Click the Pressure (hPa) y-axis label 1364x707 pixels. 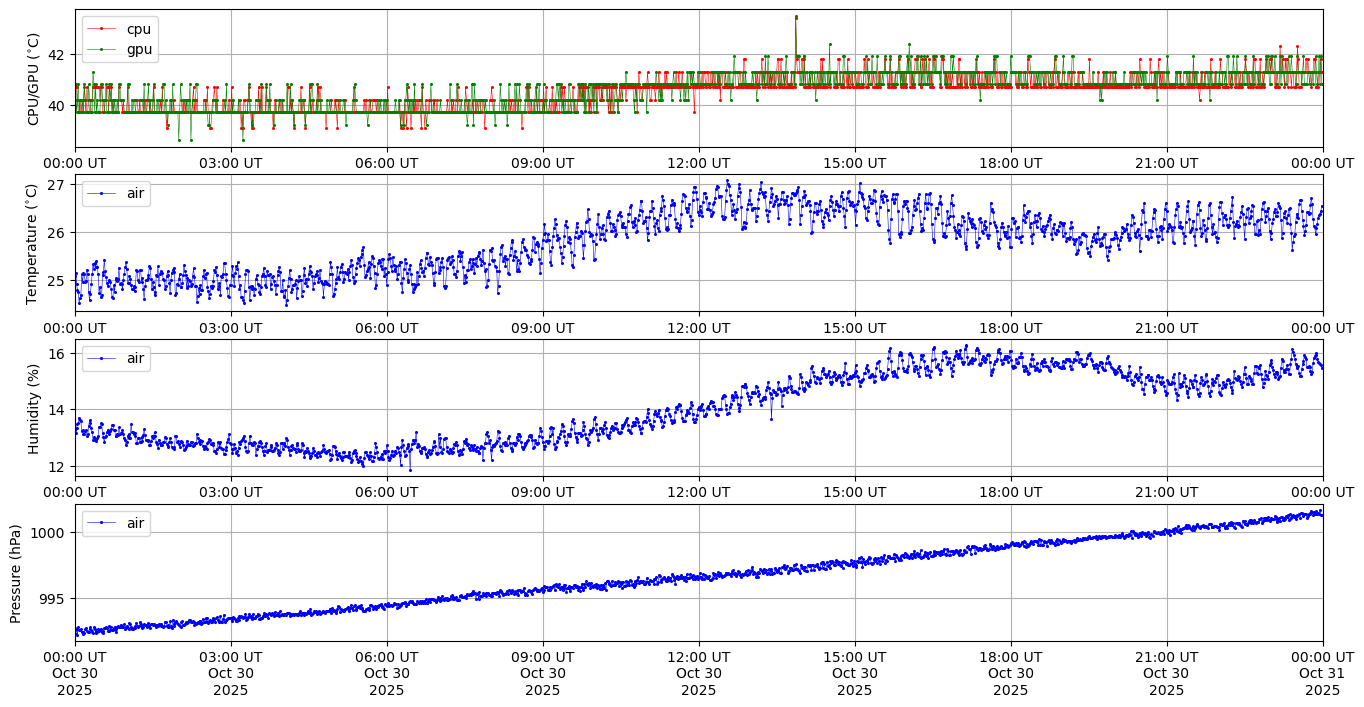pos(16,572)
